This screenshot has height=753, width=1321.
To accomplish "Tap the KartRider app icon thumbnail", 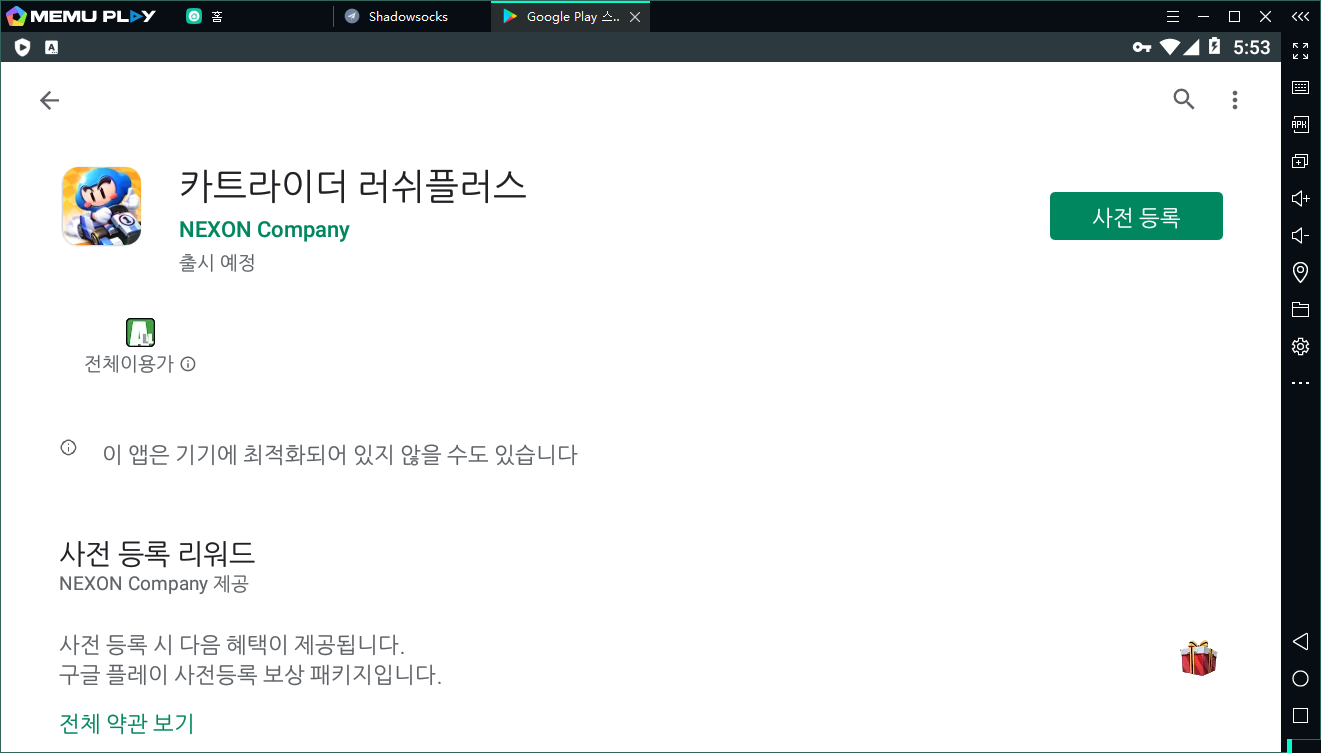I will [x=101, y=206].
